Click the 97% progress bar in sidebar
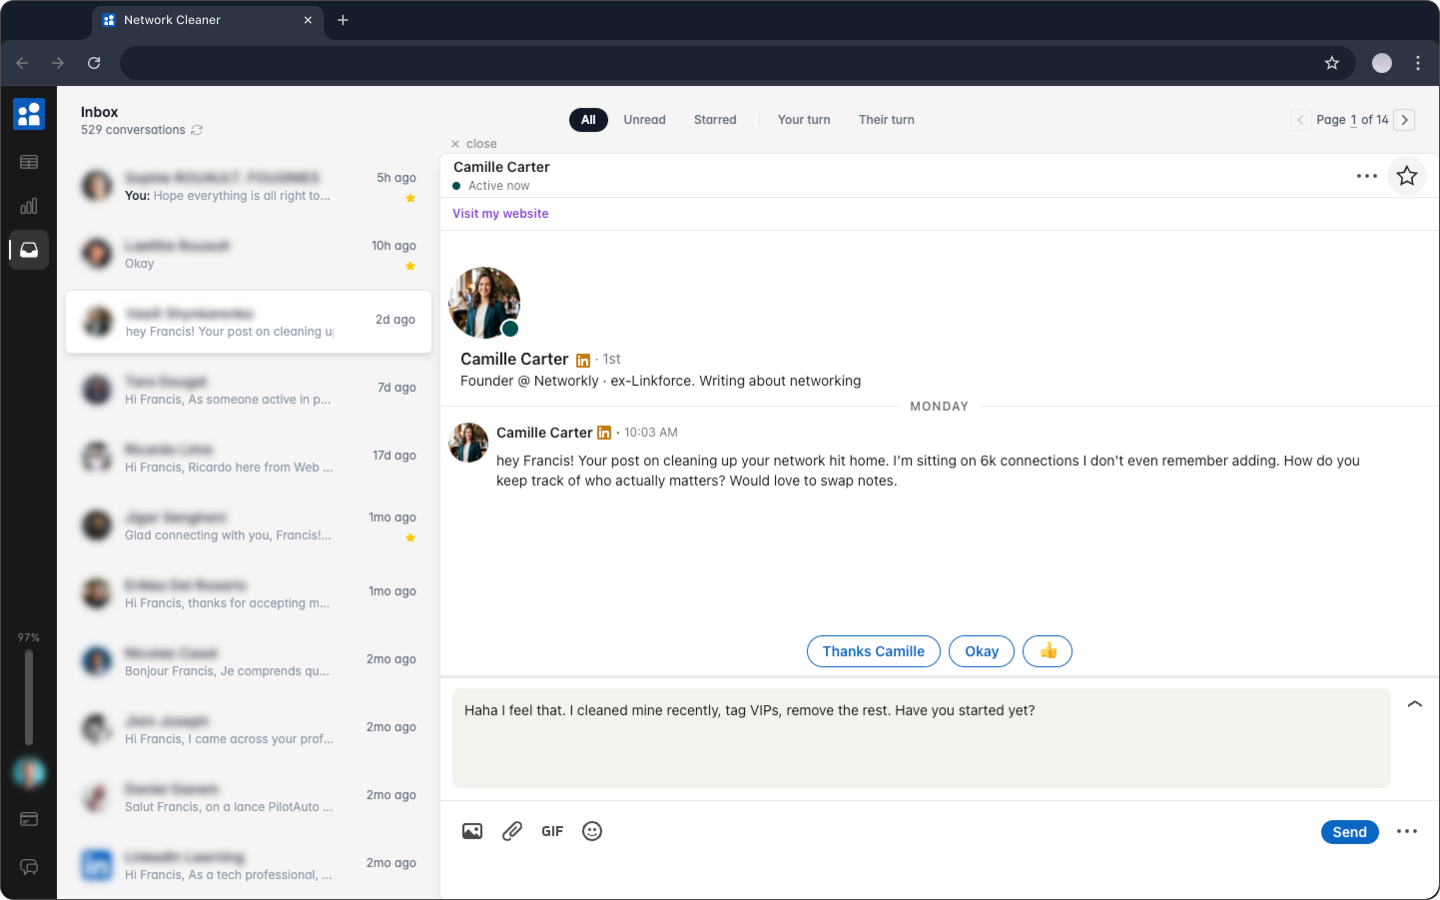This screenshot has width=1440, height=900. point(29,697)
